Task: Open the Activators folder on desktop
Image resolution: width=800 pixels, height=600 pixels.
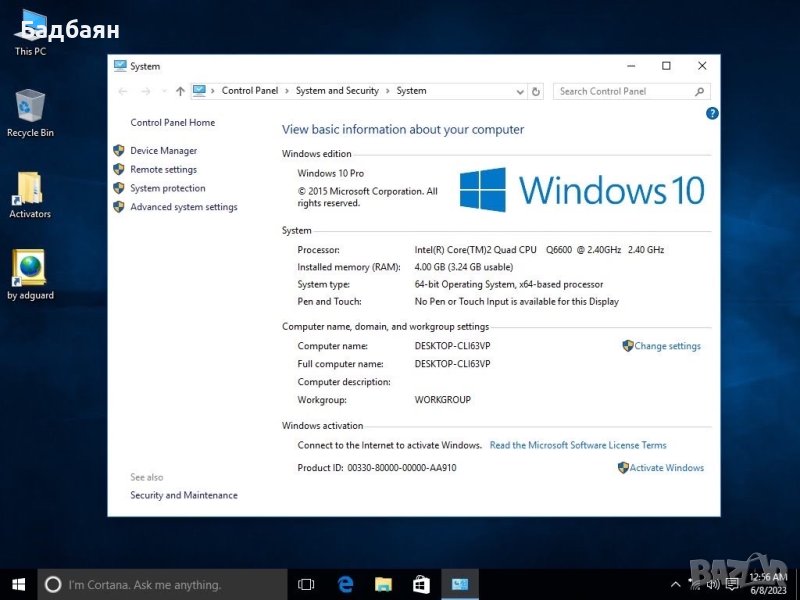Action: [30, 191]
